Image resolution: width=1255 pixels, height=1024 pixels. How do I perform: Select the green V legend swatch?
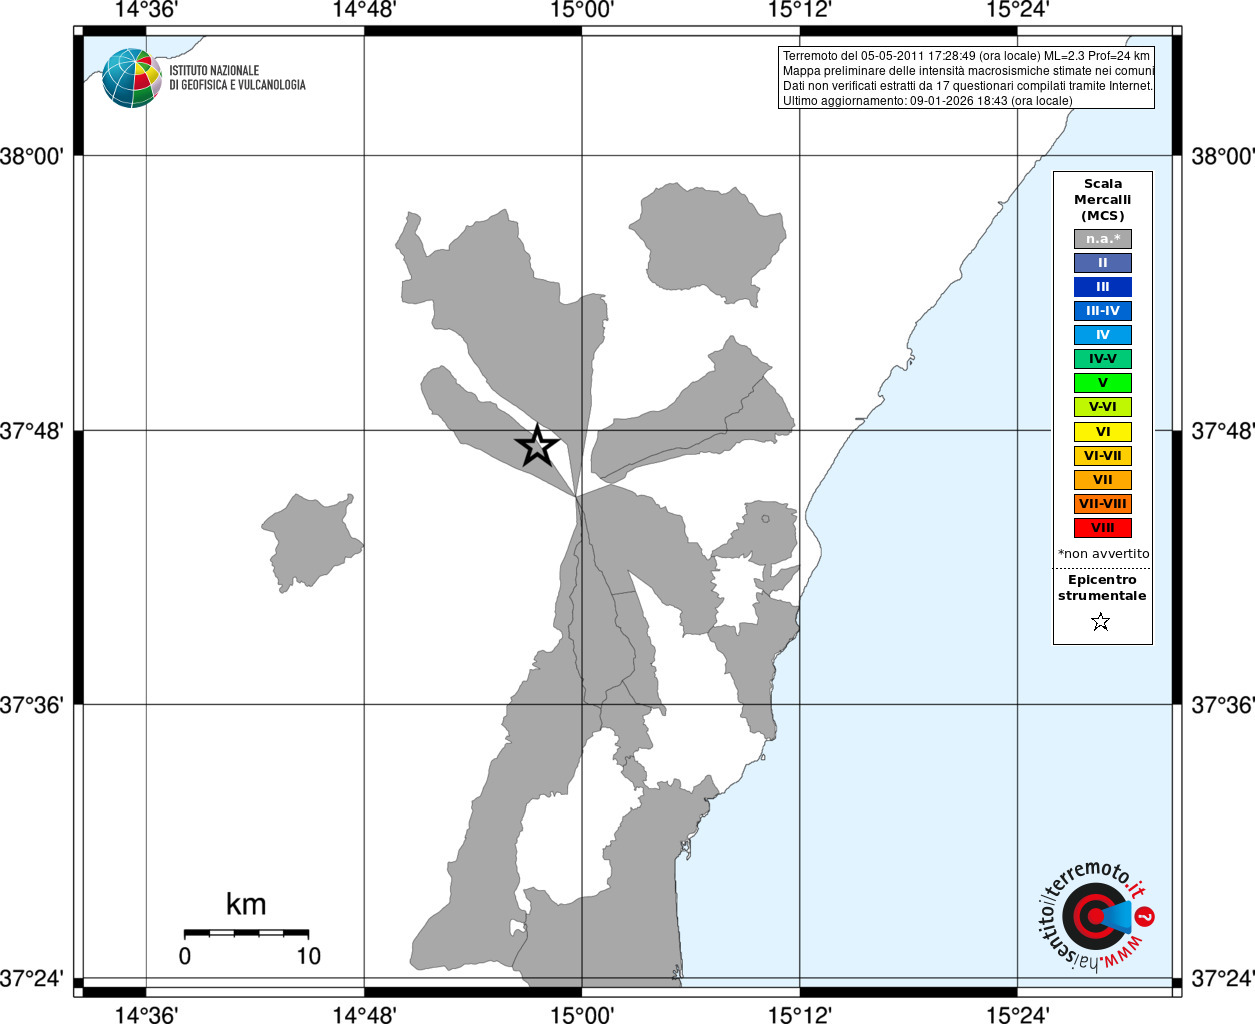click(x=1103, y=383)
